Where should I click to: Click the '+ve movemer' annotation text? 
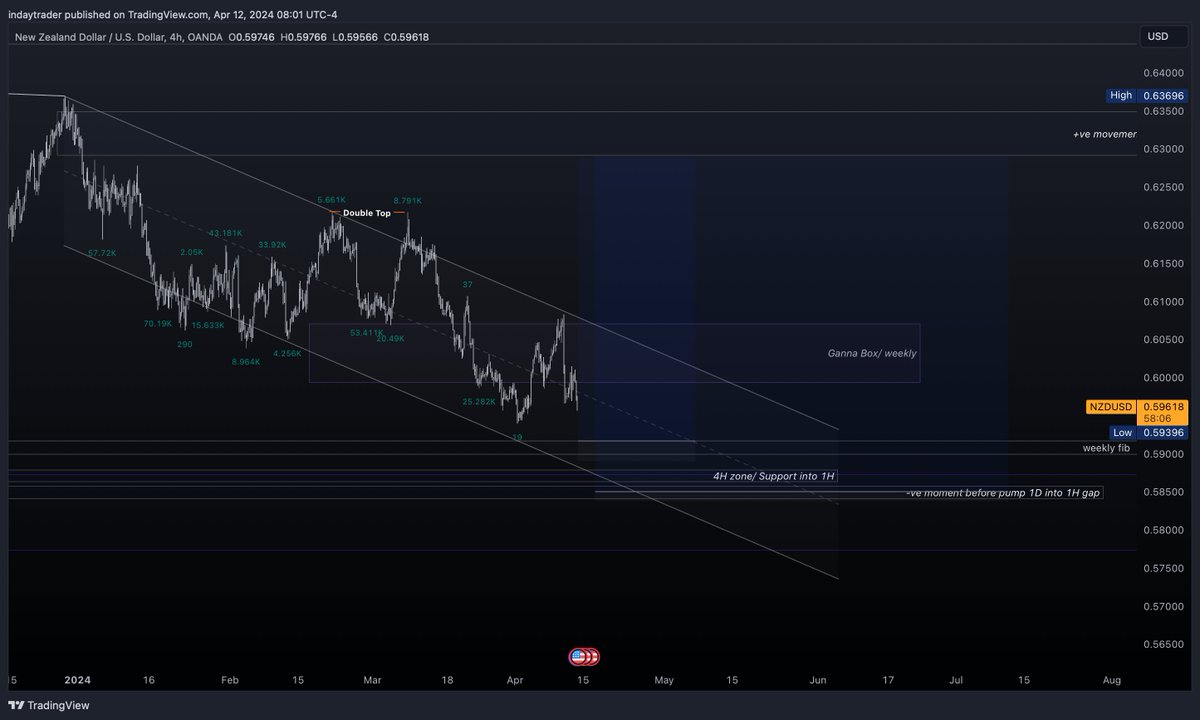pyautogui.click(x=1104, y=133)
